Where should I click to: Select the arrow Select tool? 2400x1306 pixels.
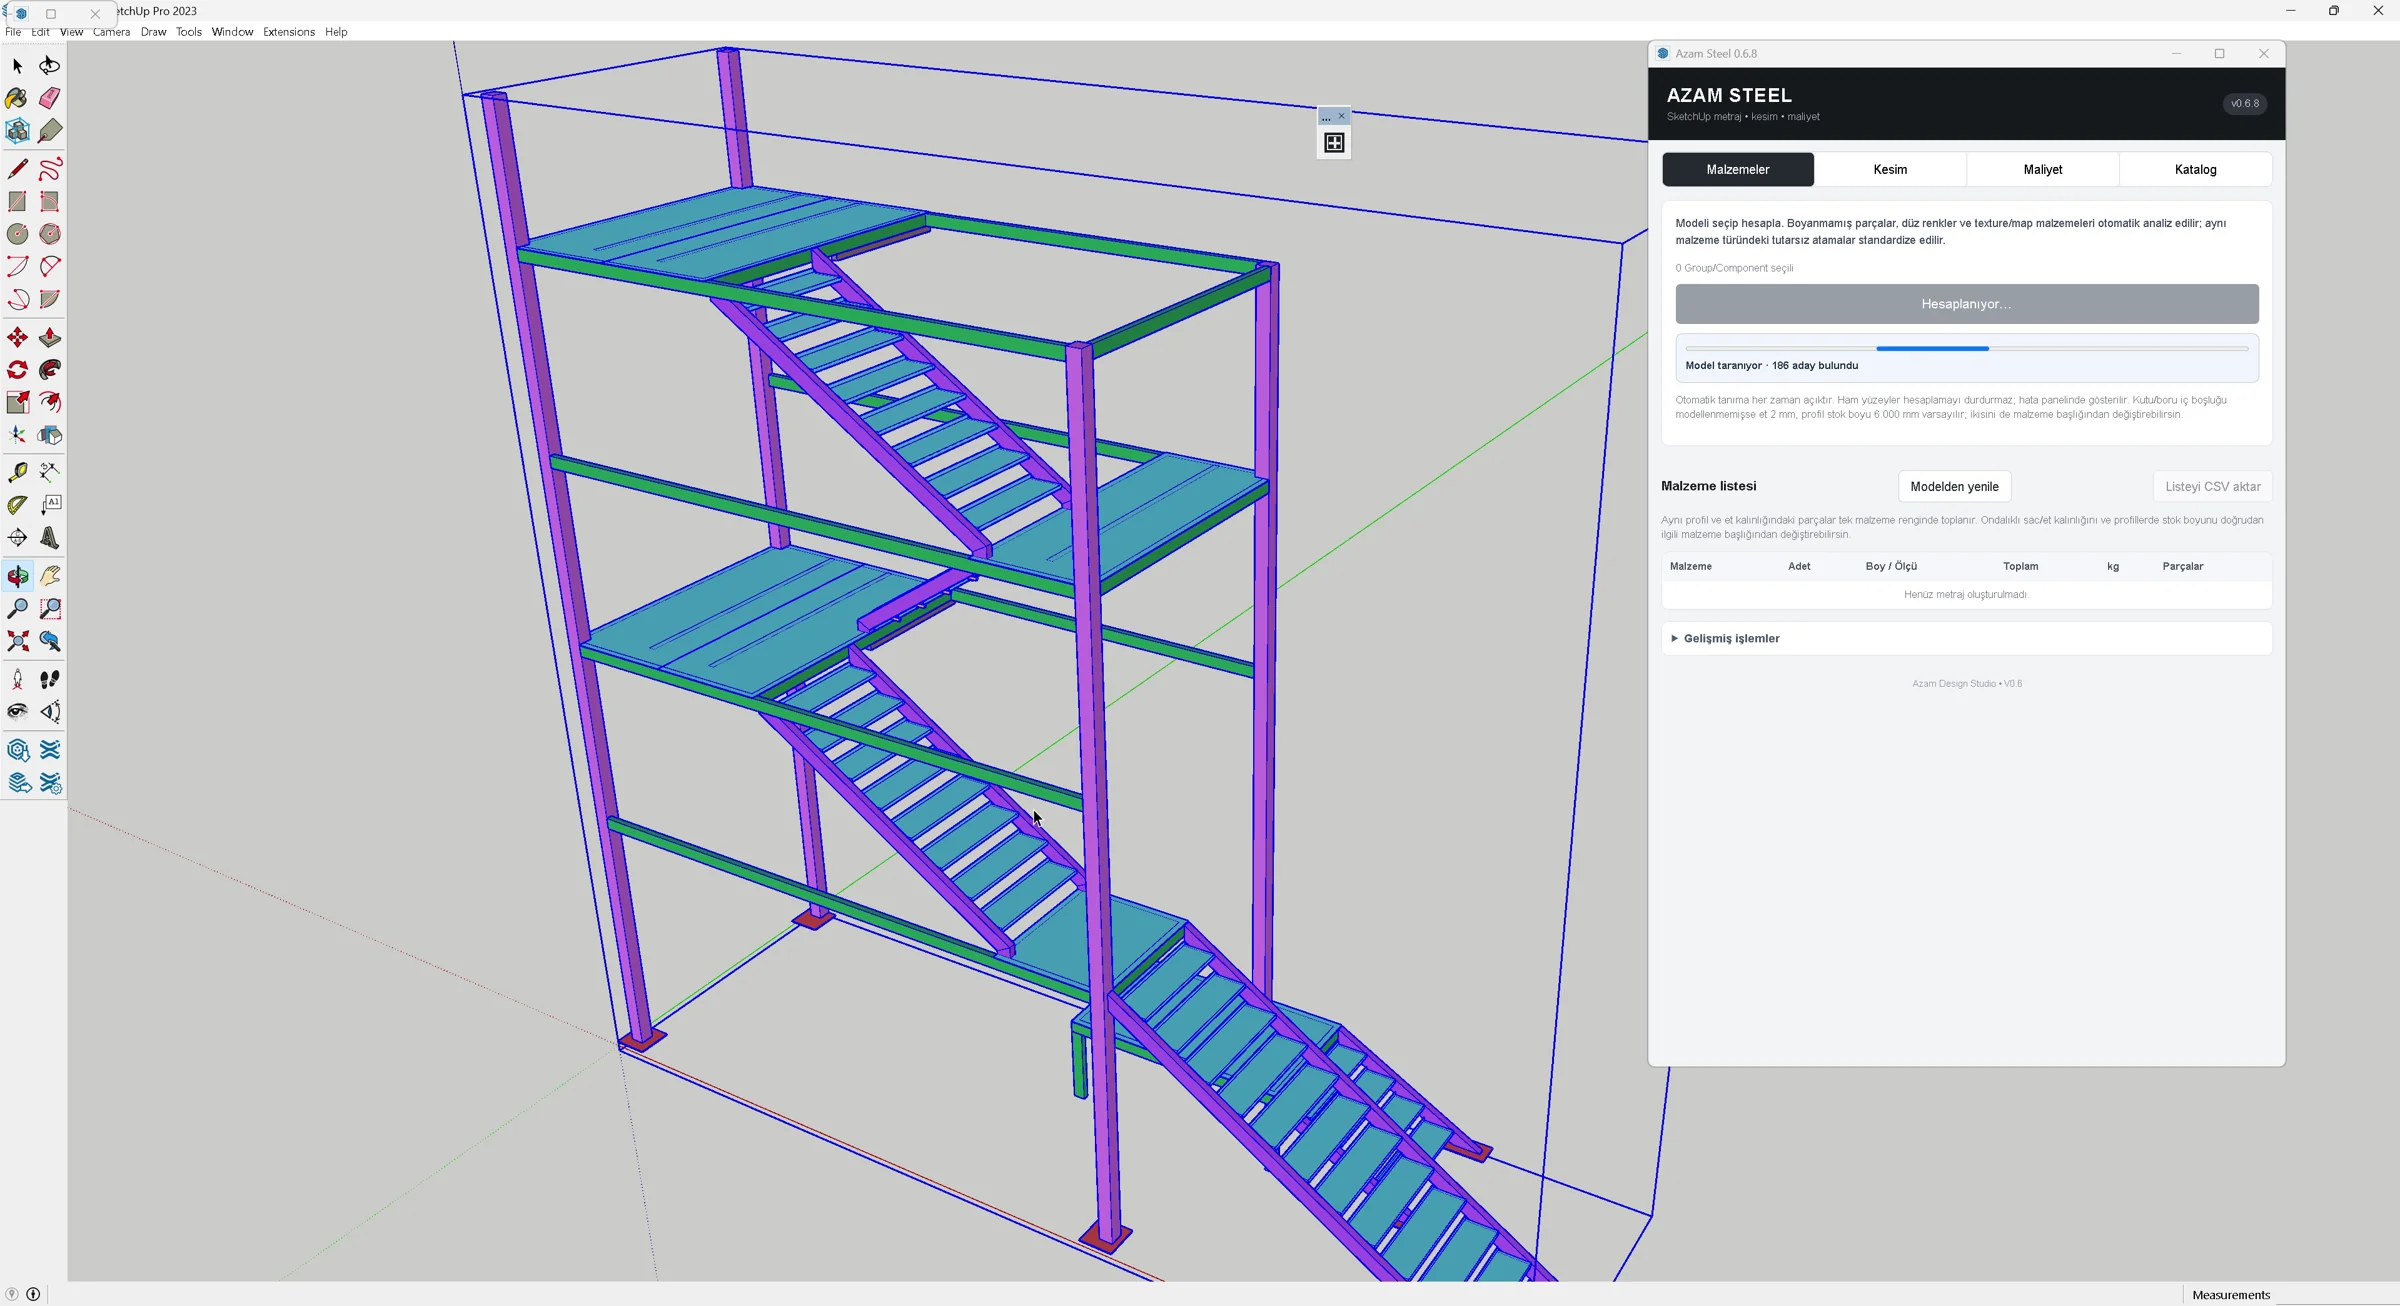click(17, 65)
